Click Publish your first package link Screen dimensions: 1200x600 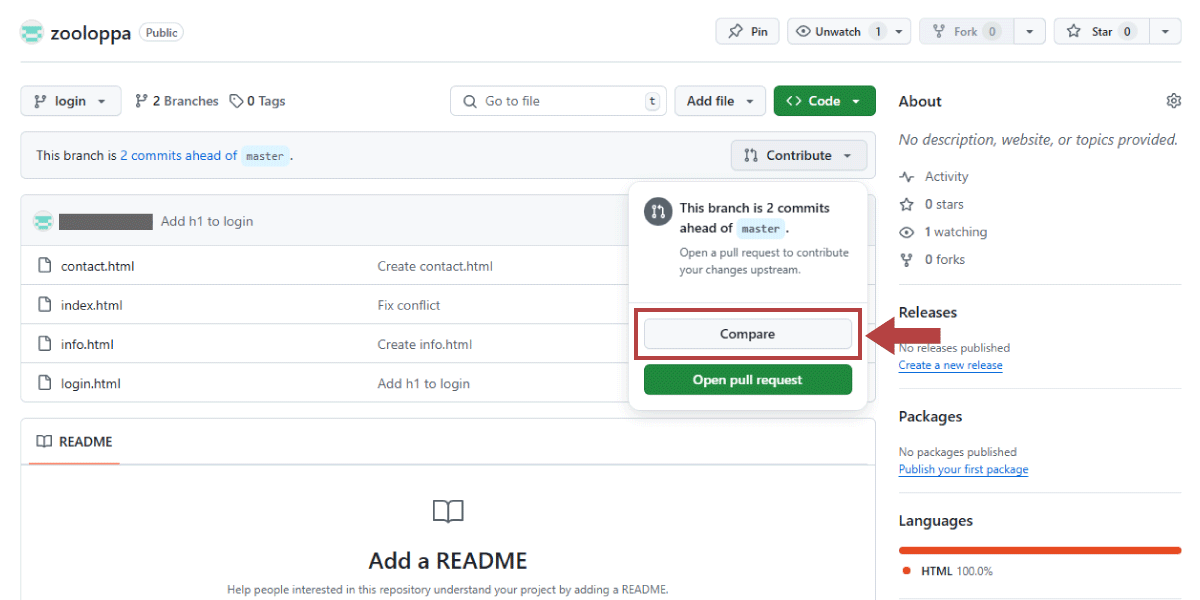(x=963, y=469)
